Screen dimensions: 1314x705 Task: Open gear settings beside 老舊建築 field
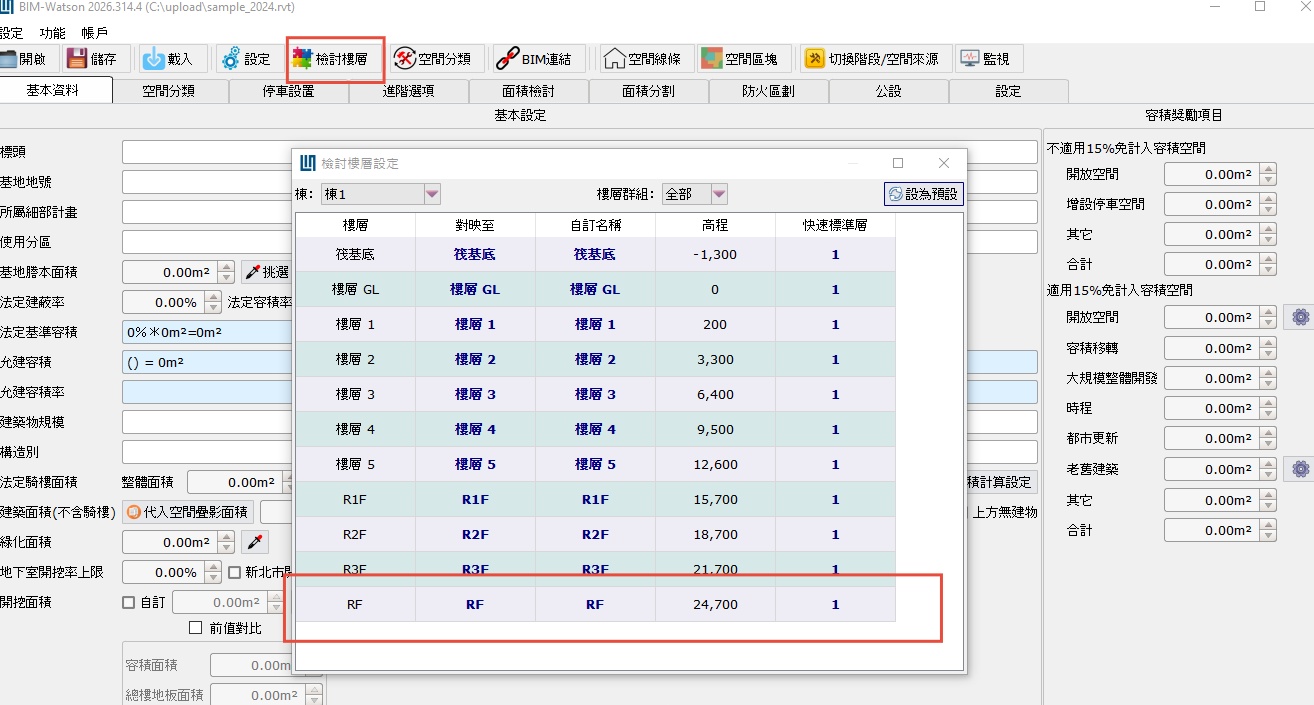tap(1299, 469)
